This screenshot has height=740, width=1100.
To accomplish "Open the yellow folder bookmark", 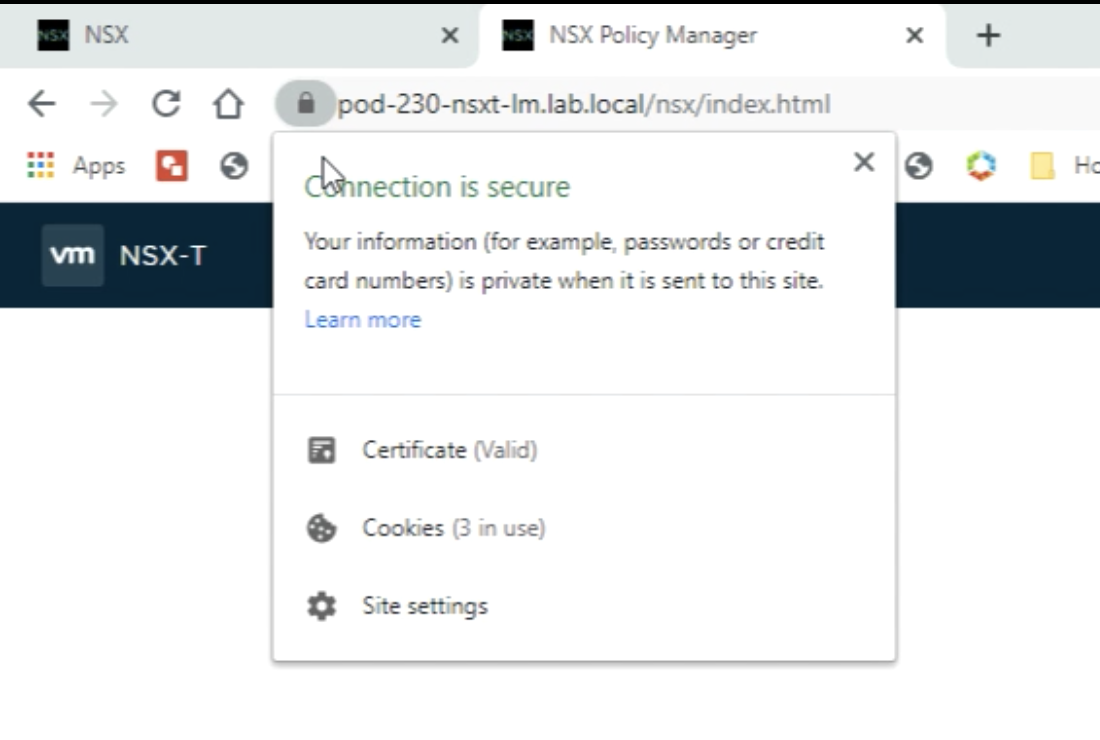I will [1042, 166].
